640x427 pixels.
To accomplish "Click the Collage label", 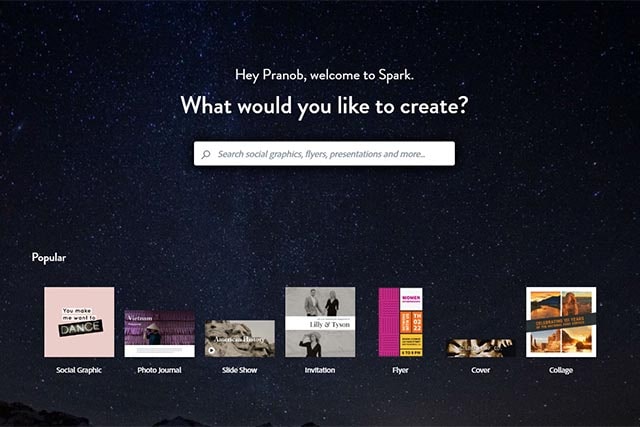I will click(561, 370).
